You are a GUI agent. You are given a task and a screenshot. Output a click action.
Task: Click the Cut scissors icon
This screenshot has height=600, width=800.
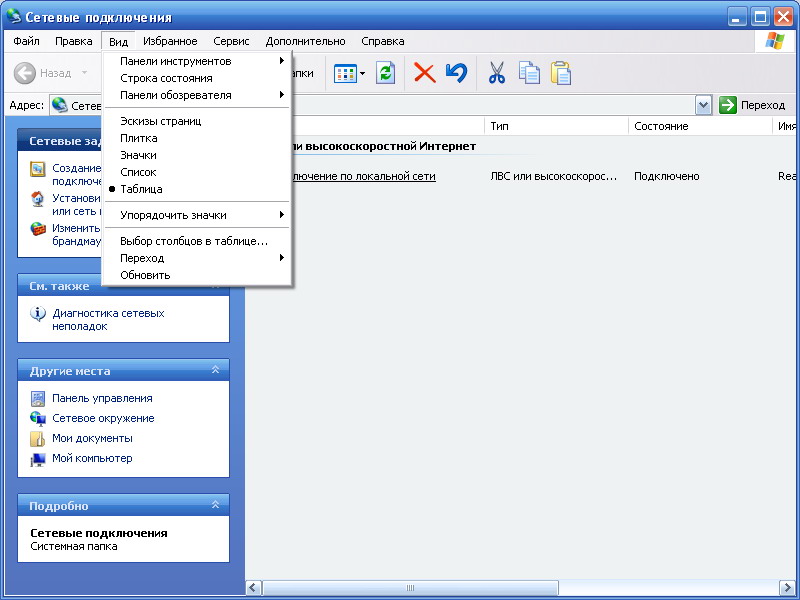pos(497,73)
